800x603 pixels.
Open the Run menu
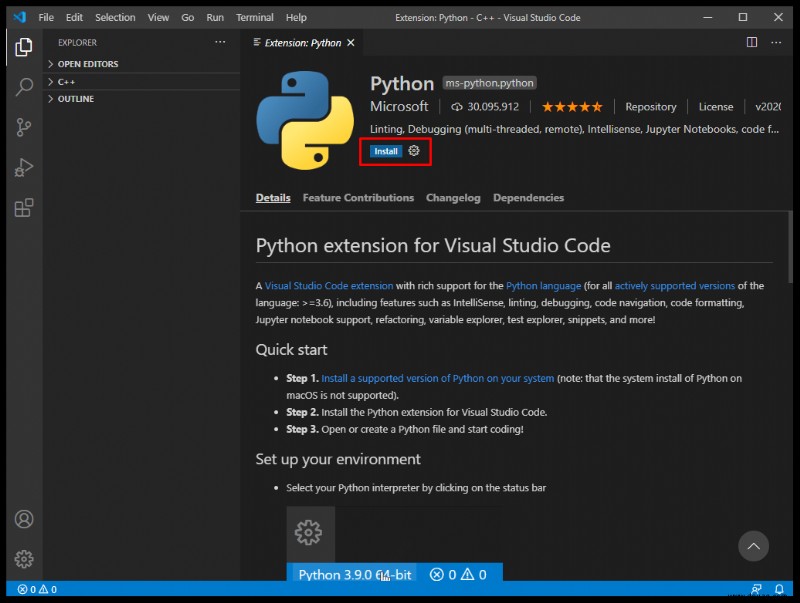coord(215,17)
